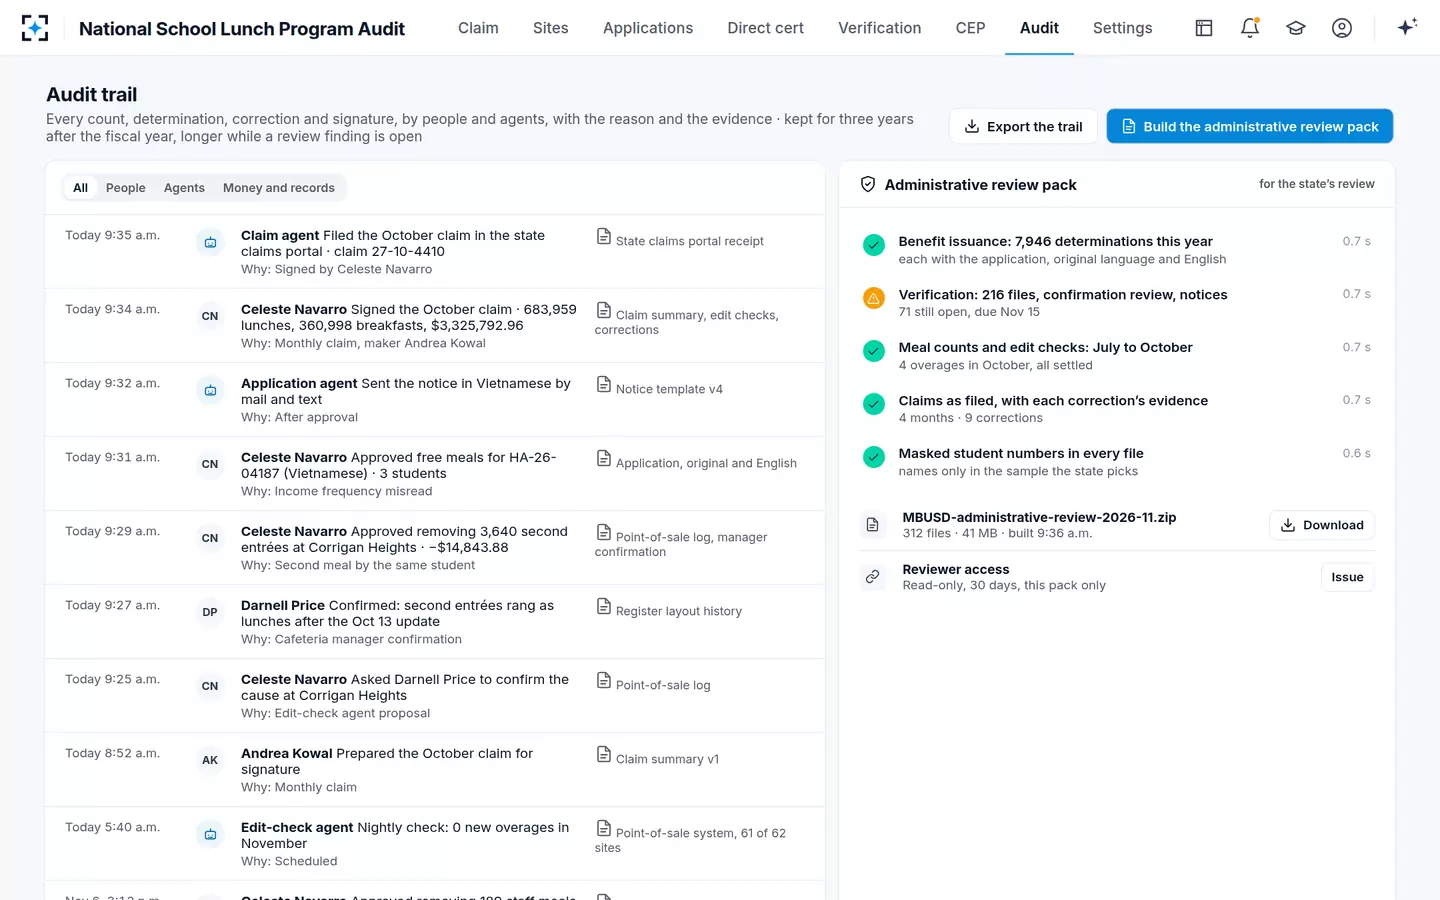Click the app logo icon

pos(35,28)
